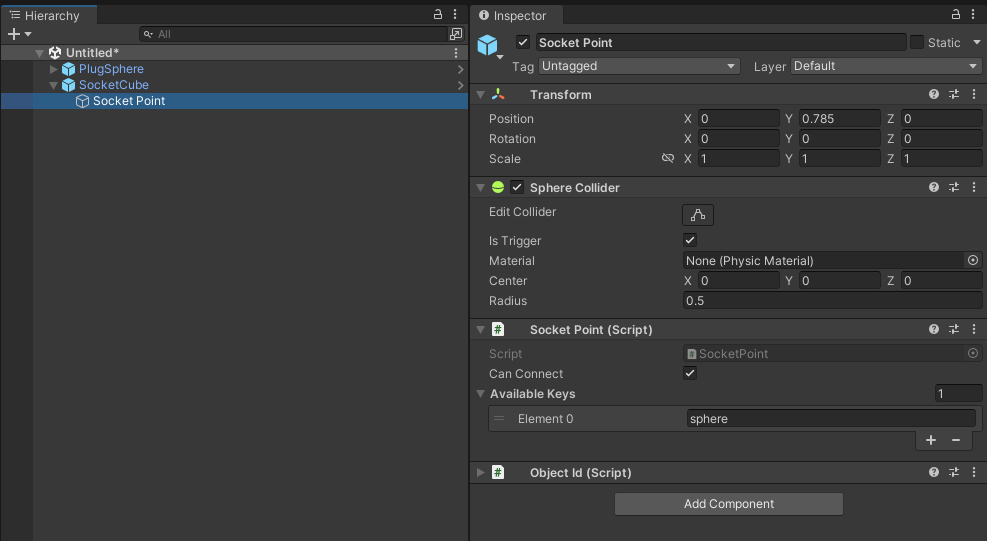This screenshot has height=541, width=987.
Task: Open the Sphere Collider options menu
Action: coord(974,187)
